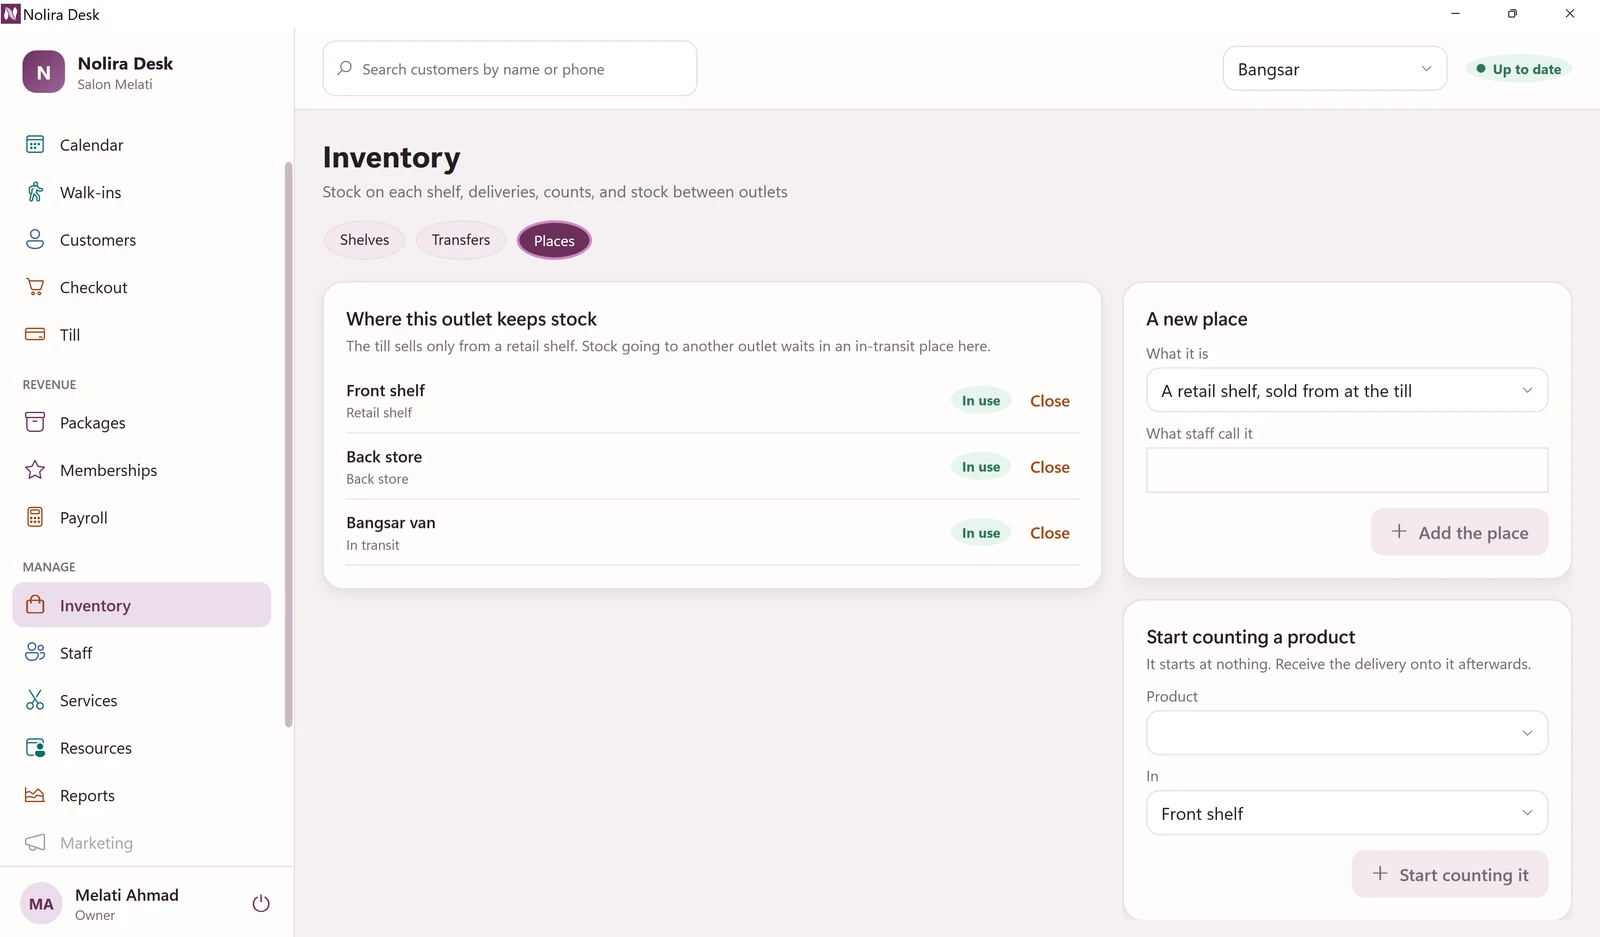Close the Back store place
1600x937 pixels.
1050,467
